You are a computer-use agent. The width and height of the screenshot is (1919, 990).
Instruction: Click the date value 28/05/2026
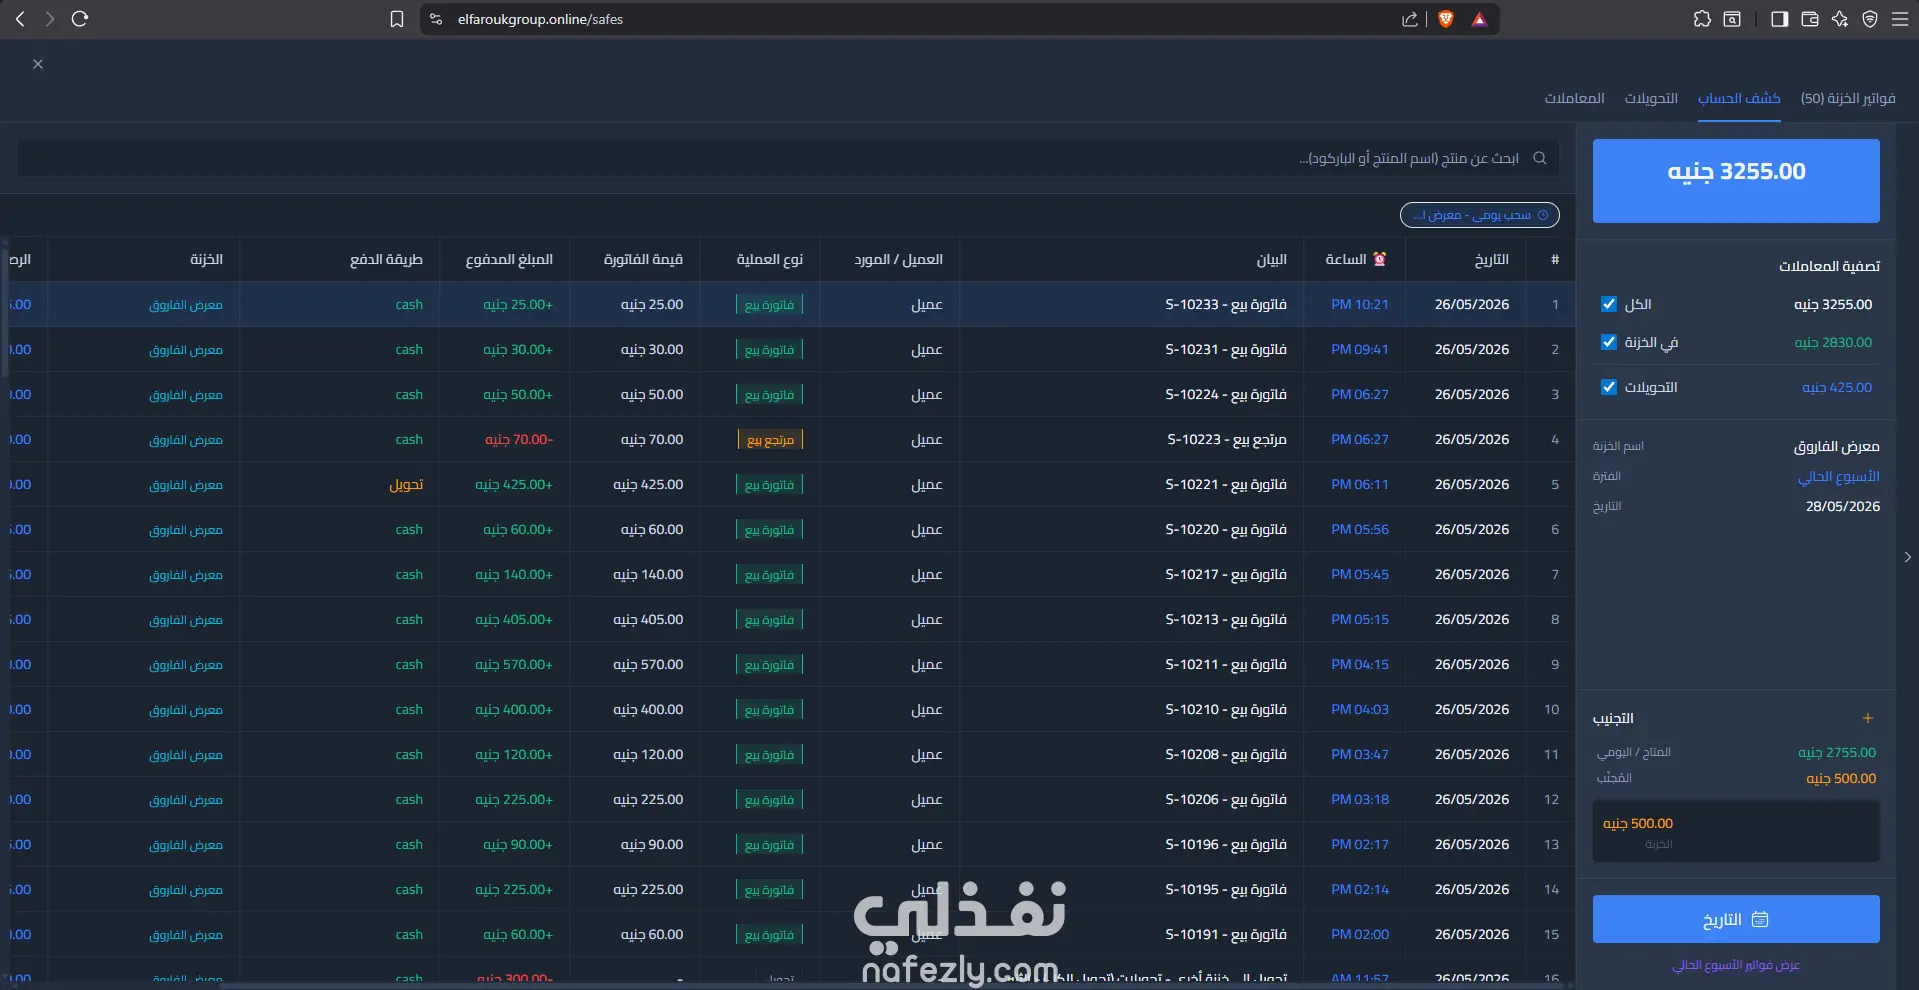pyautogui.click(x=1842, y=506)
